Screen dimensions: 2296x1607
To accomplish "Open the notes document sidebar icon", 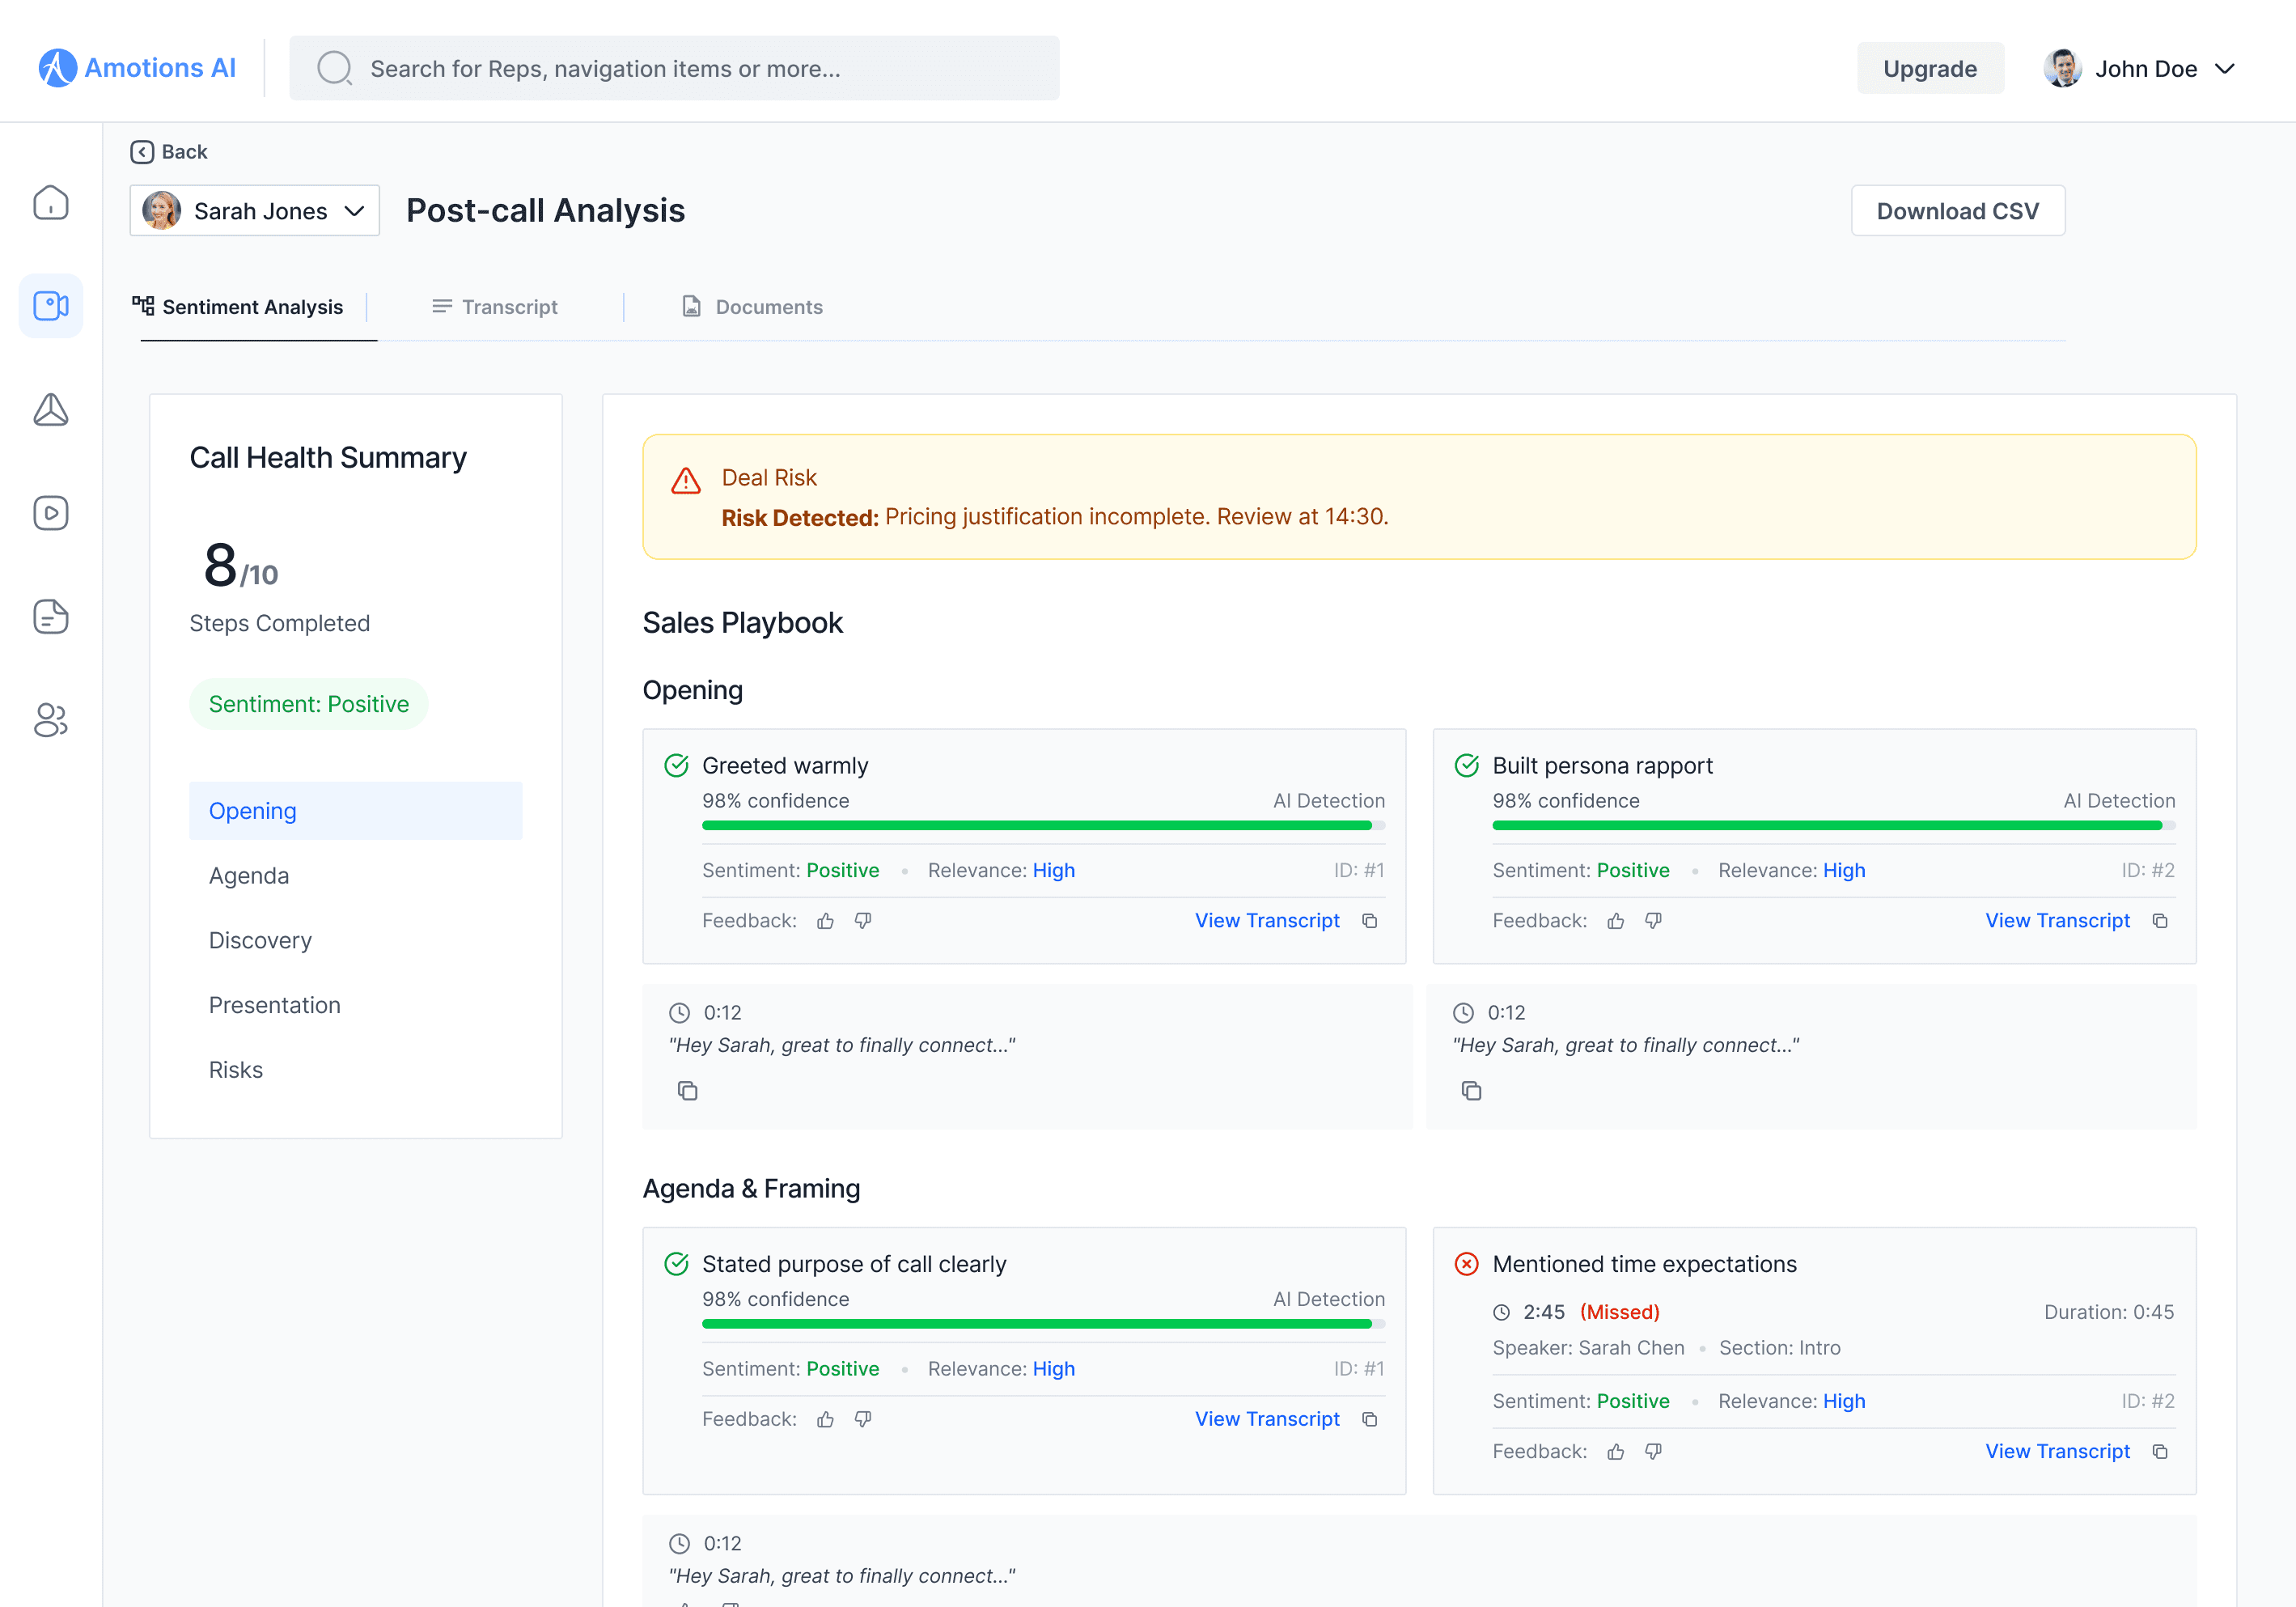I will (50, 616).
